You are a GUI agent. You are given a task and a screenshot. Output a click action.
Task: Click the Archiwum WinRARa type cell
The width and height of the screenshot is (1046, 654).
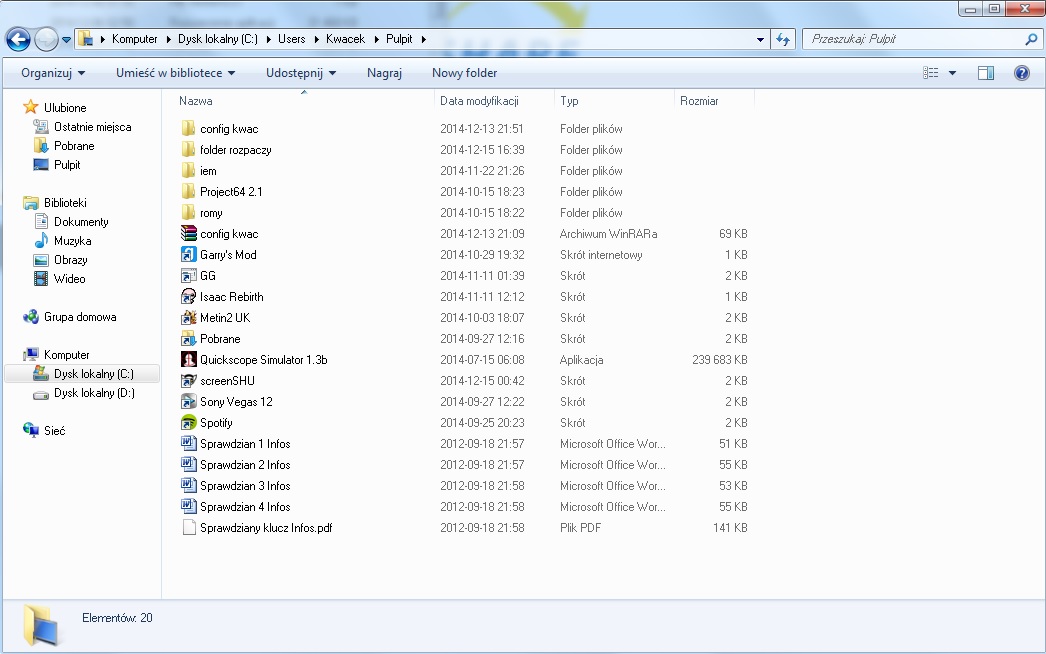tap(608, 234)
